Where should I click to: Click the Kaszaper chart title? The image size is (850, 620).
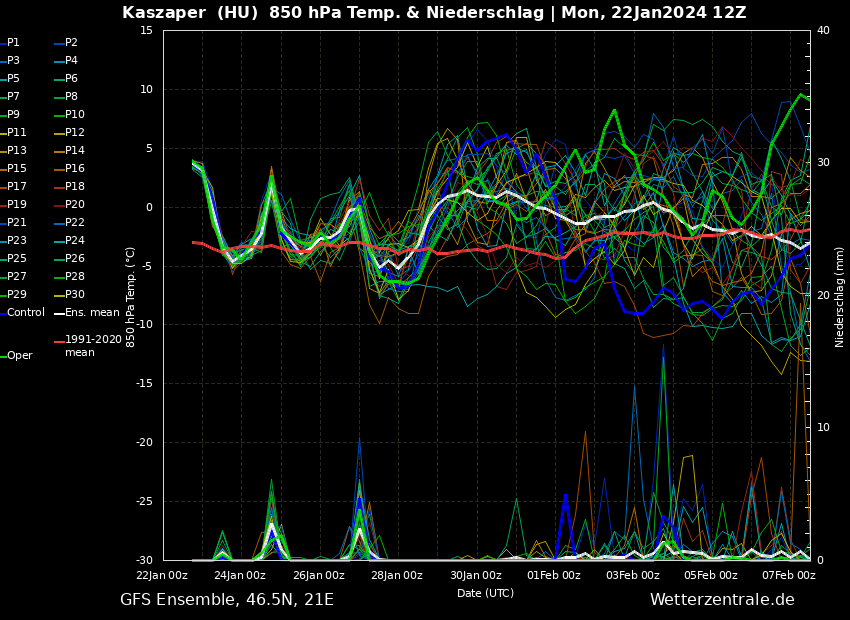tap(434, 13)
